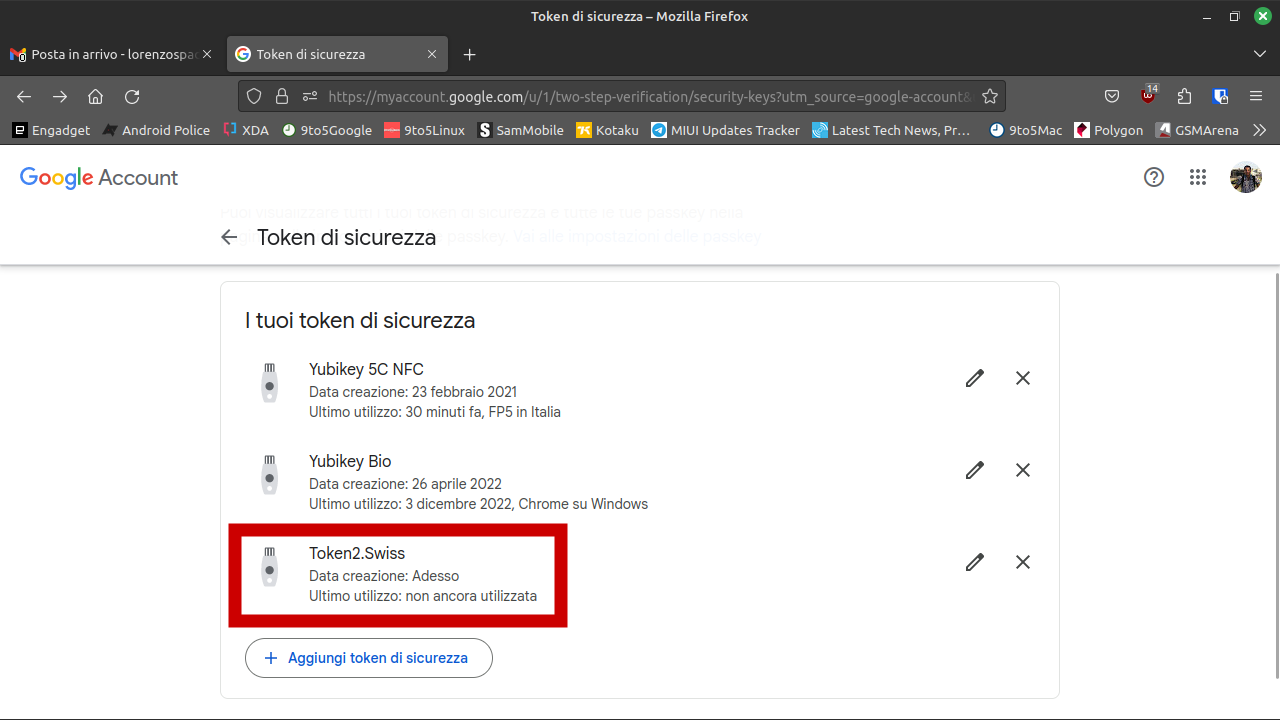Click the Yubikey Bio key image
The height and width of the screenshot is (720, 1280).
(x=269, y=475)
